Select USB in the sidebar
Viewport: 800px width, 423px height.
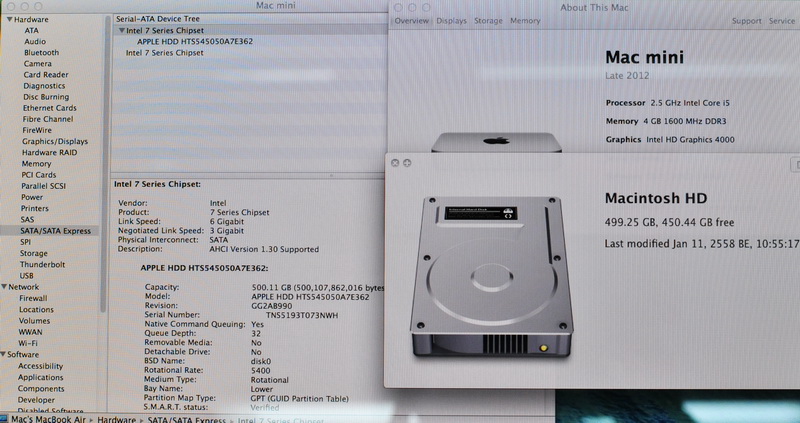coord(27,276)
